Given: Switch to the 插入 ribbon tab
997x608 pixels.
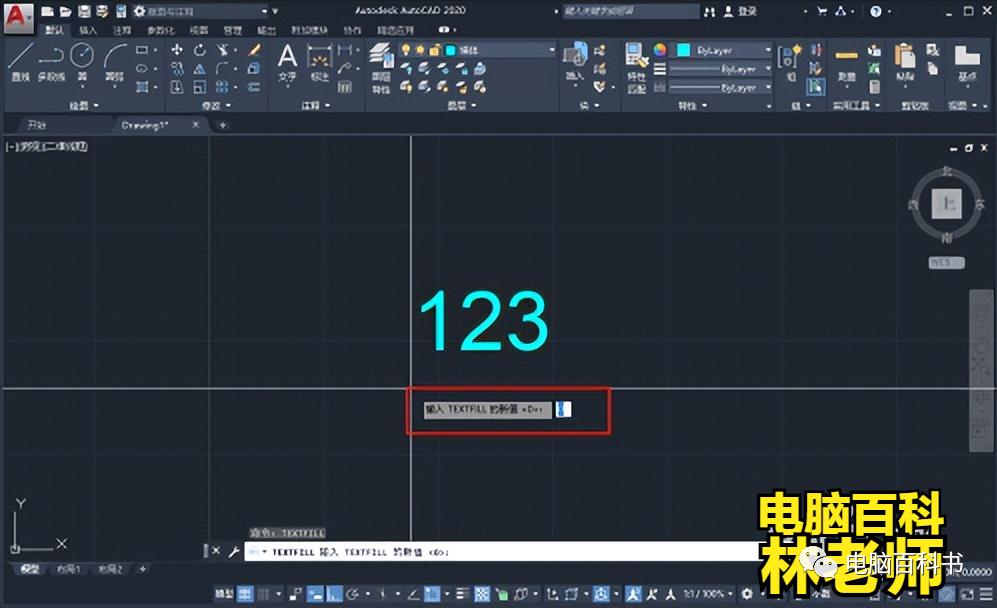Looking at the screenshot, I should point(86,30).
